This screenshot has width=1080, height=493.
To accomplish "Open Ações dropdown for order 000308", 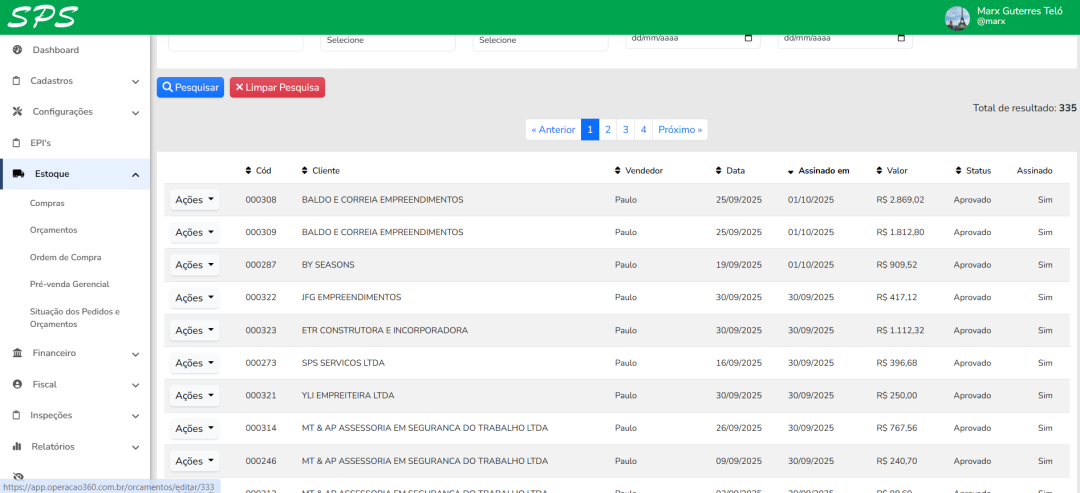I will (194, 200).
